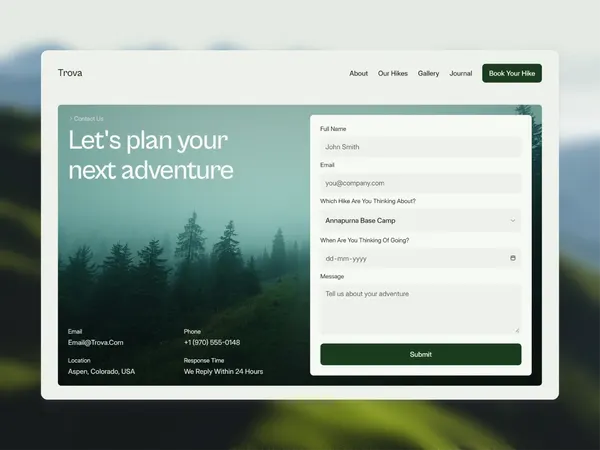Click the Response Time label
600x450 pixels.
pos(204,360)
